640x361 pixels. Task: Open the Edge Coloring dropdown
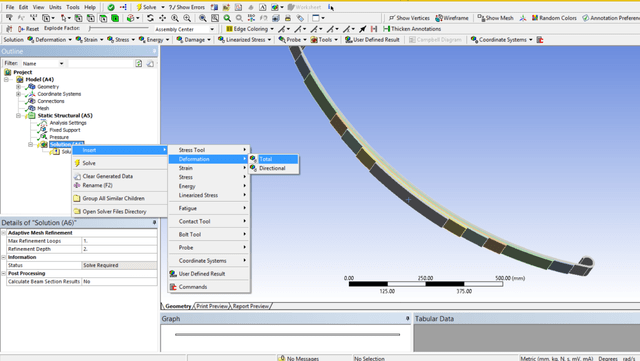tap(250, 29)
